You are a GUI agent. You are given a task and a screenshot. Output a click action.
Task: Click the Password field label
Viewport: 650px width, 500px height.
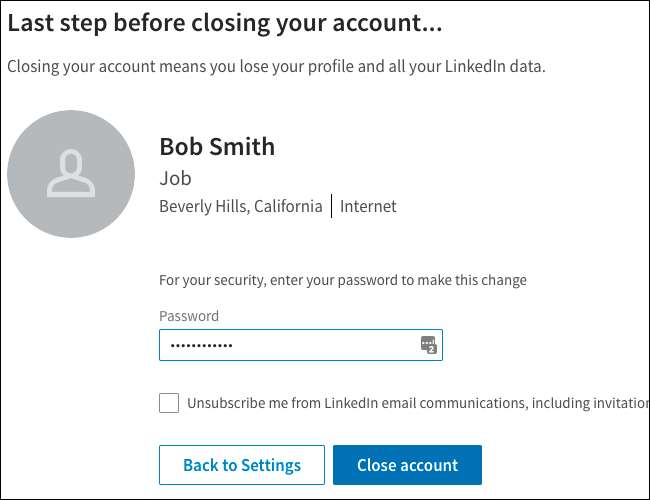pyautogui.click(x=189, y=316)
